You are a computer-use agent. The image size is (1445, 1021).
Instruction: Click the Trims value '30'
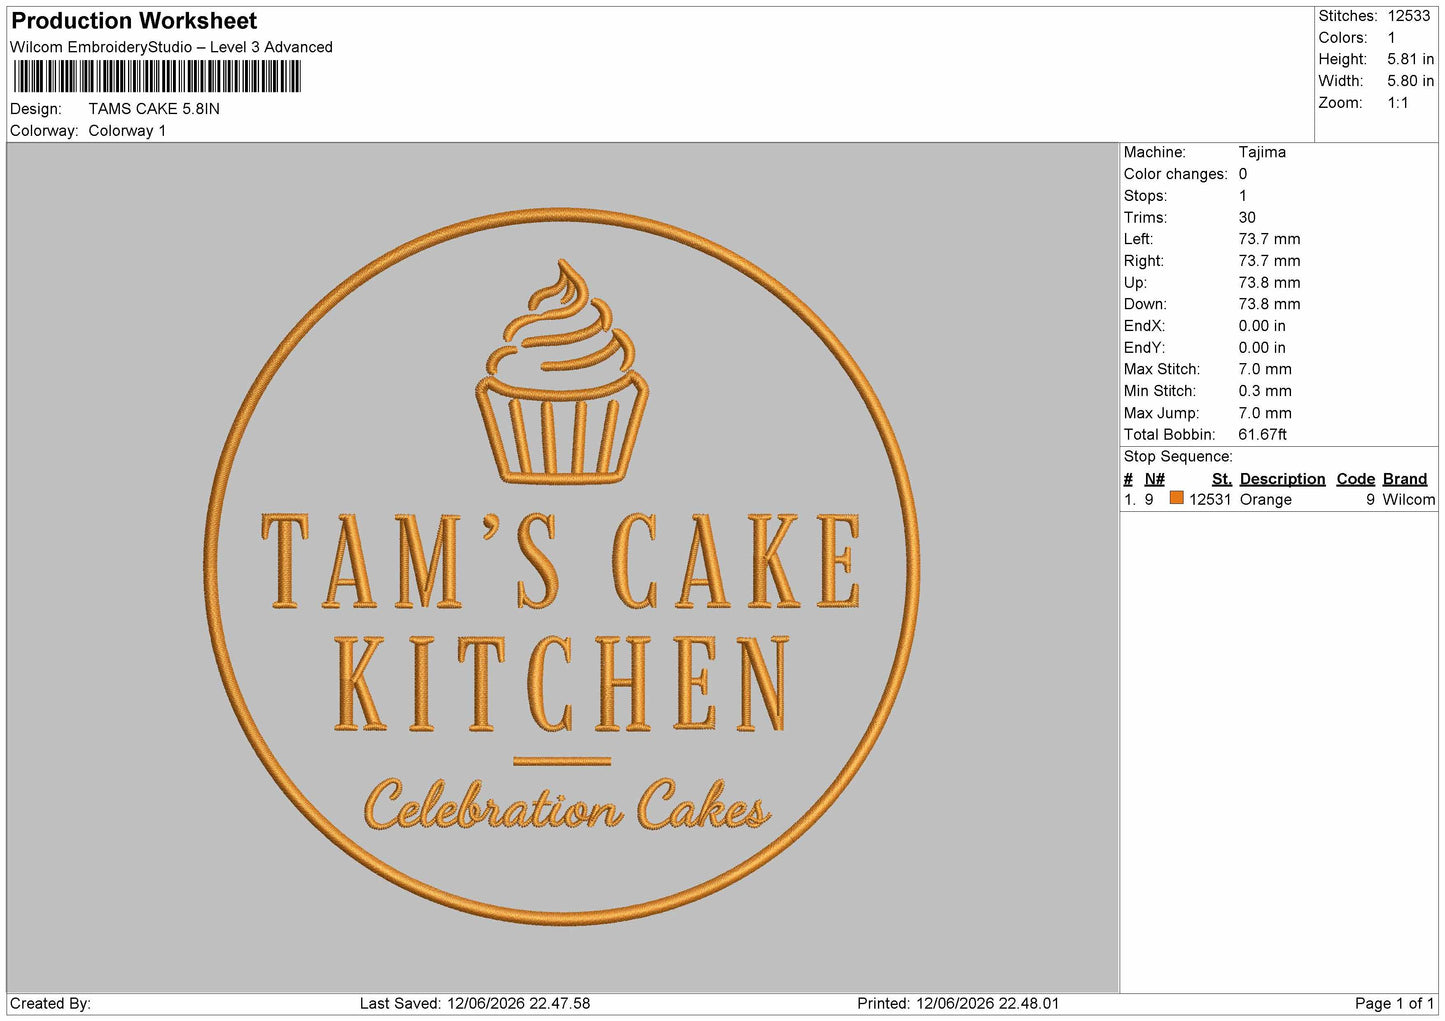(x=1247, y=217)
